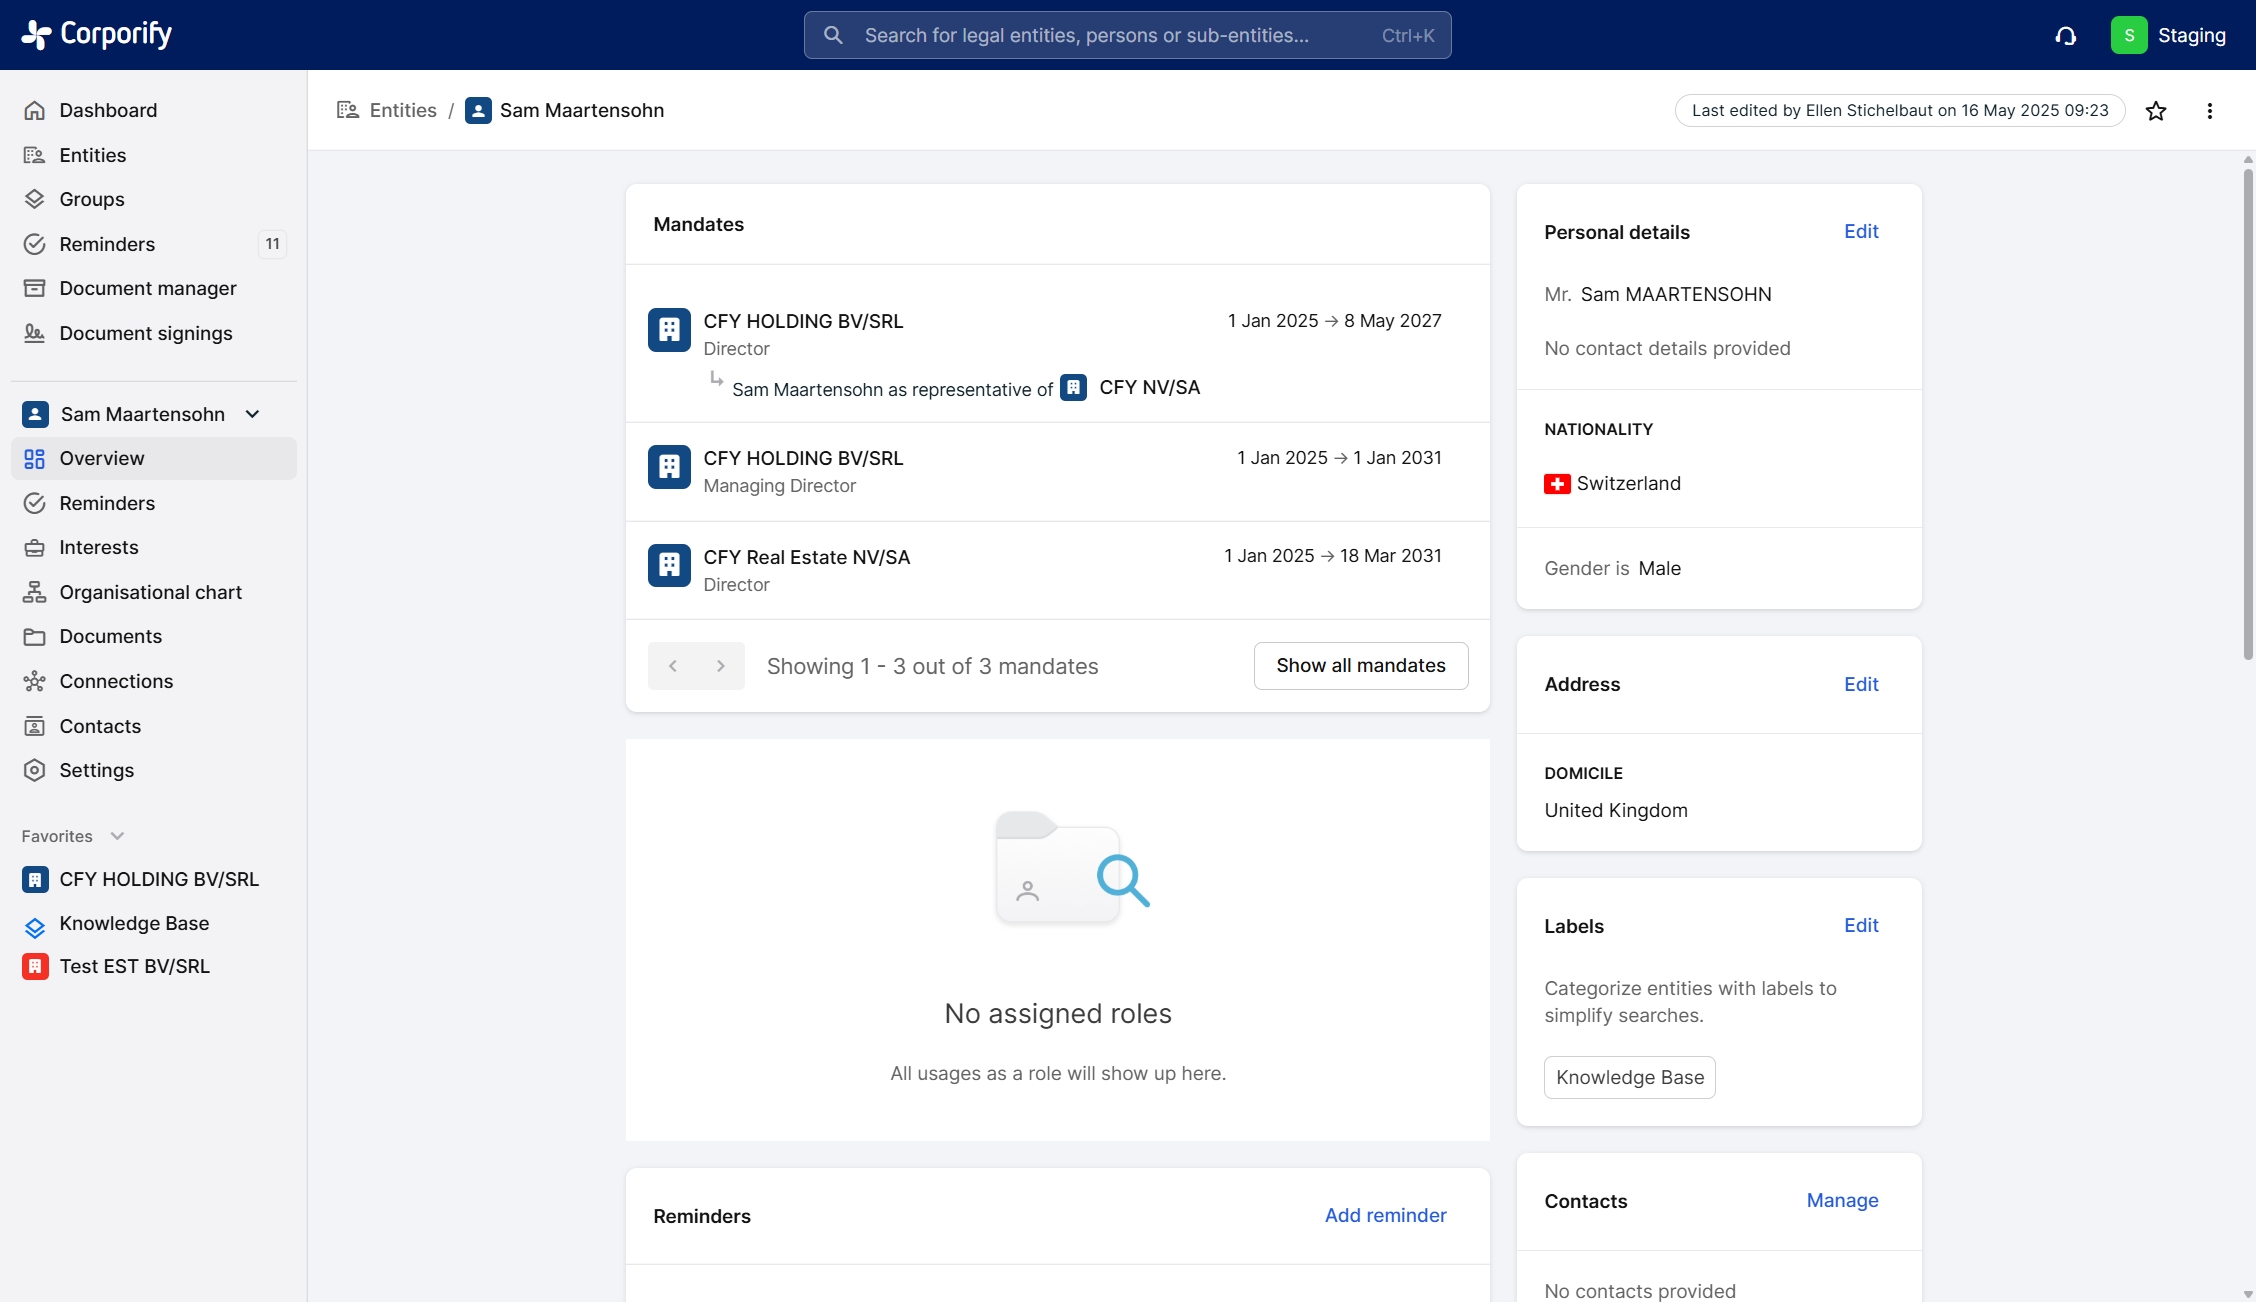Click the favorite star icon
This screenshot has width=2256, height=1302.
[2156, 111]
